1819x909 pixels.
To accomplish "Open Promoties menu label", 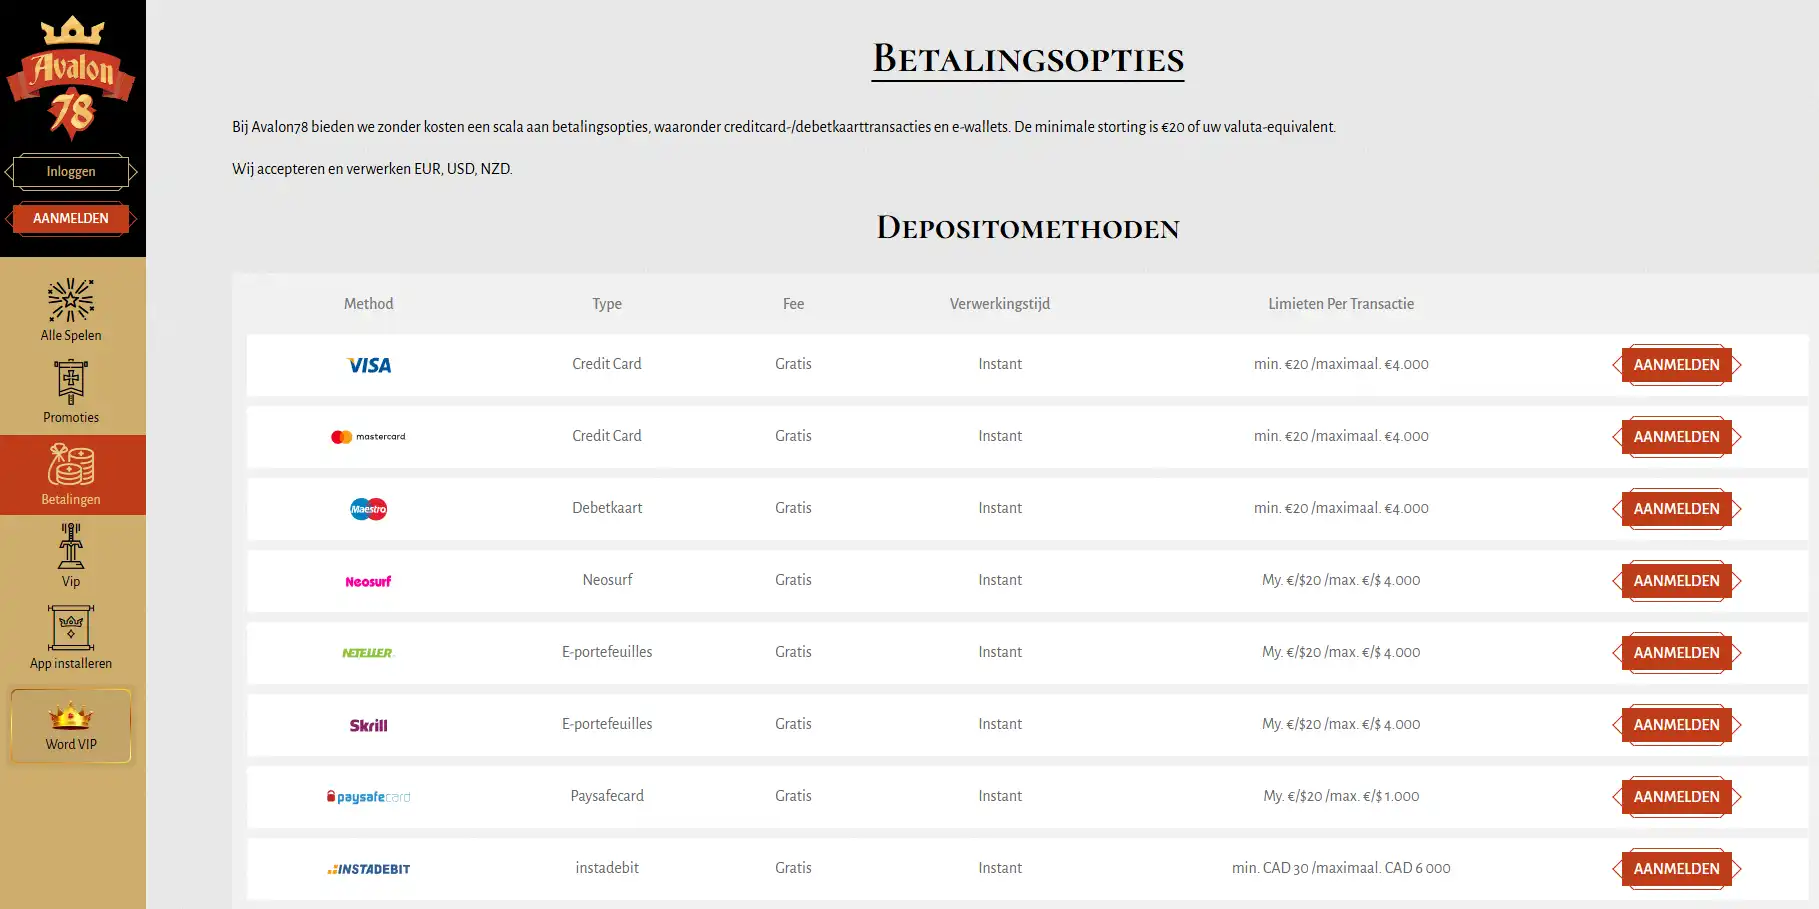I will (x=71, y=418).
